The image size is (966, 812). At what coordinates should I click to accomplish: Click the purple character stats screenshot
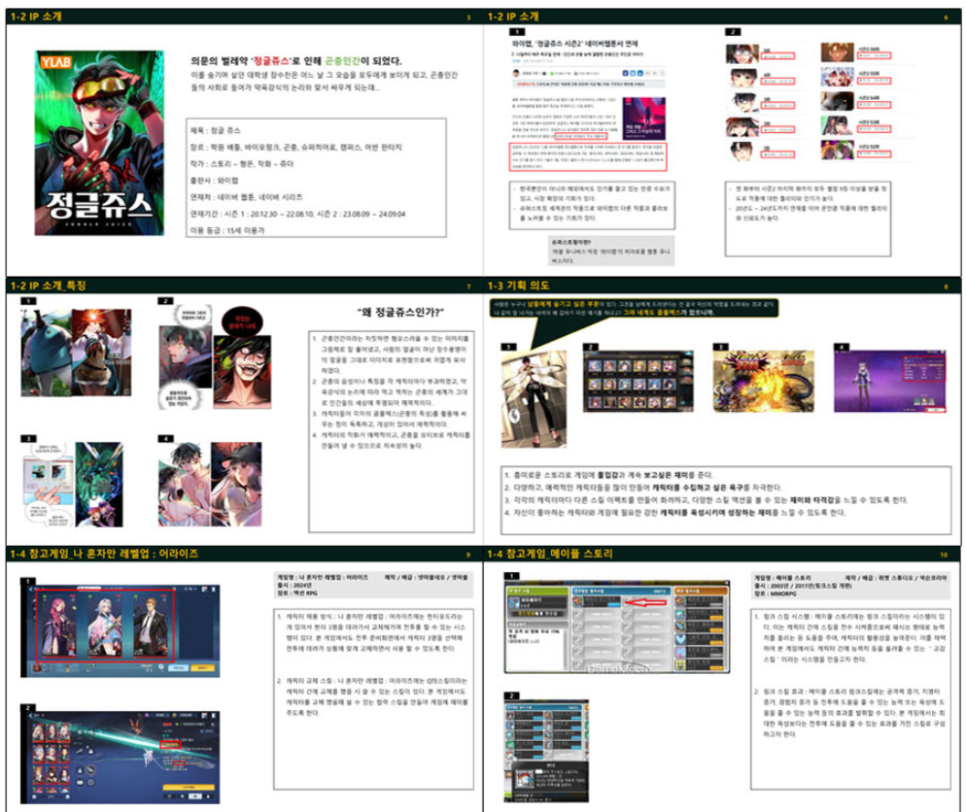tap(890, 381)
